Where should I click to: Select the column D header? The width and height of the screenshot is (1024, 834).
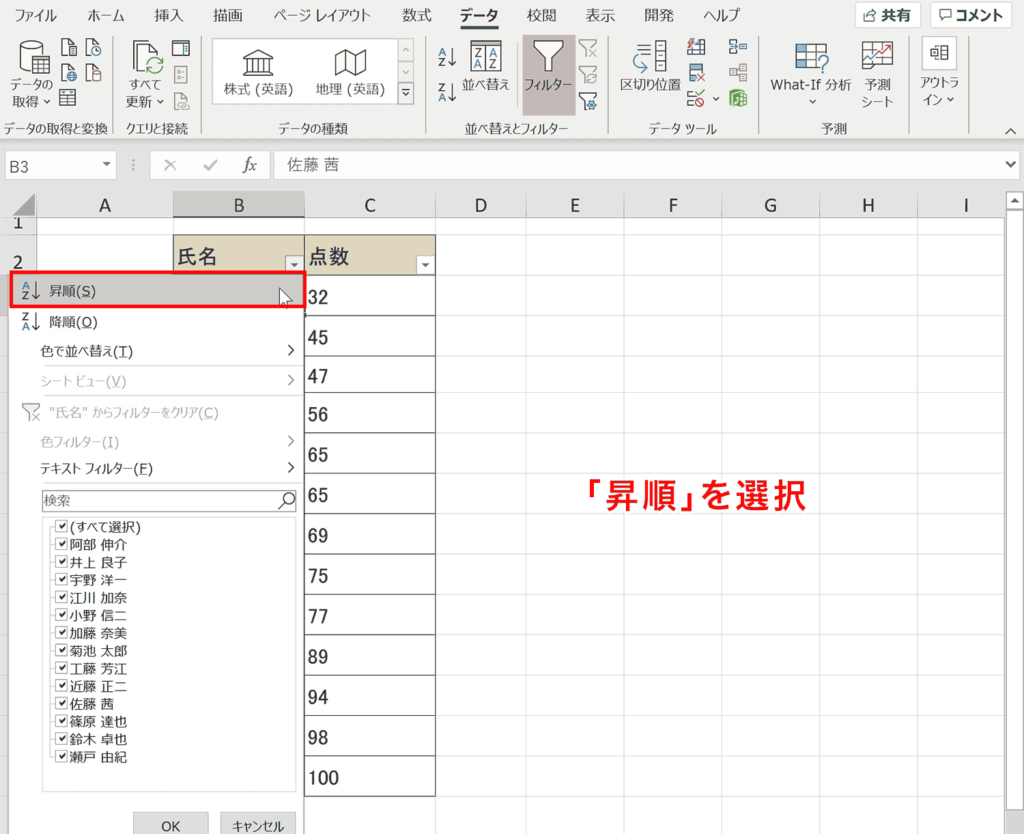pyautogui.click(x=481, y=205)
